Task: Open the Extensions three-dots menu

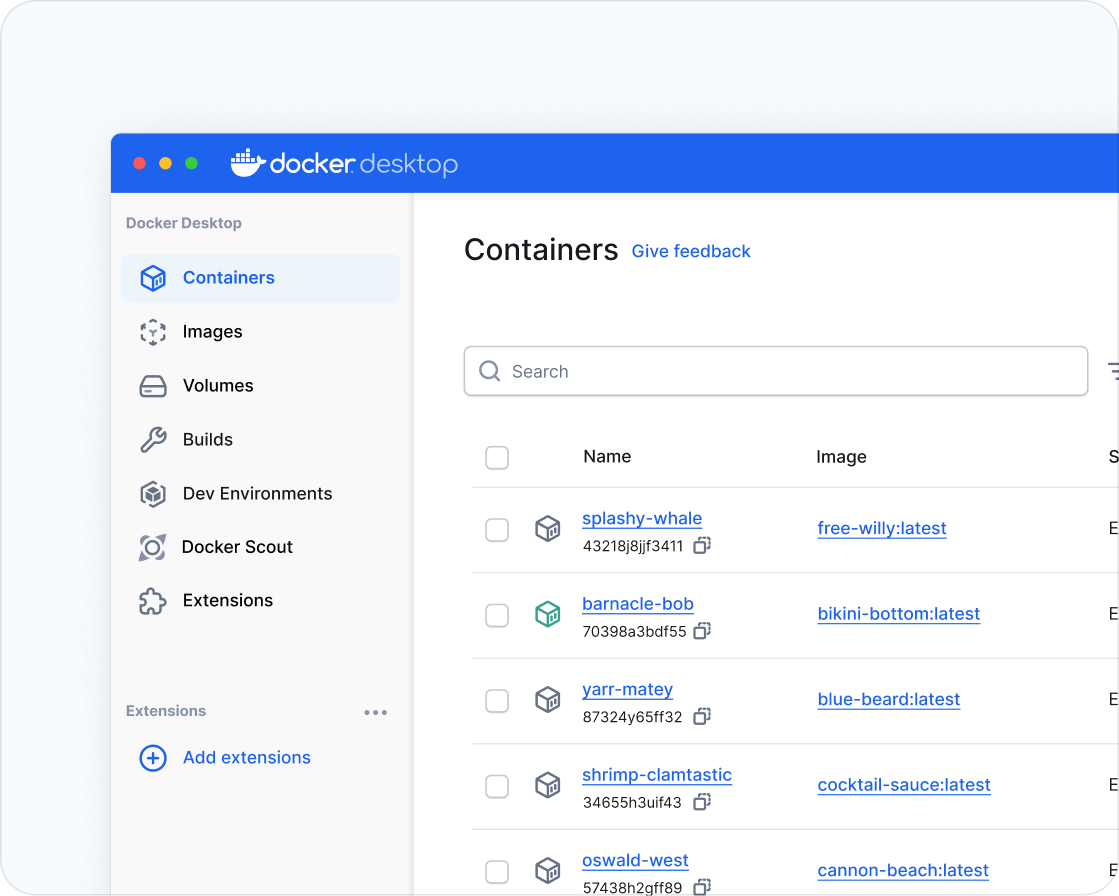Action: click(375, 712)
